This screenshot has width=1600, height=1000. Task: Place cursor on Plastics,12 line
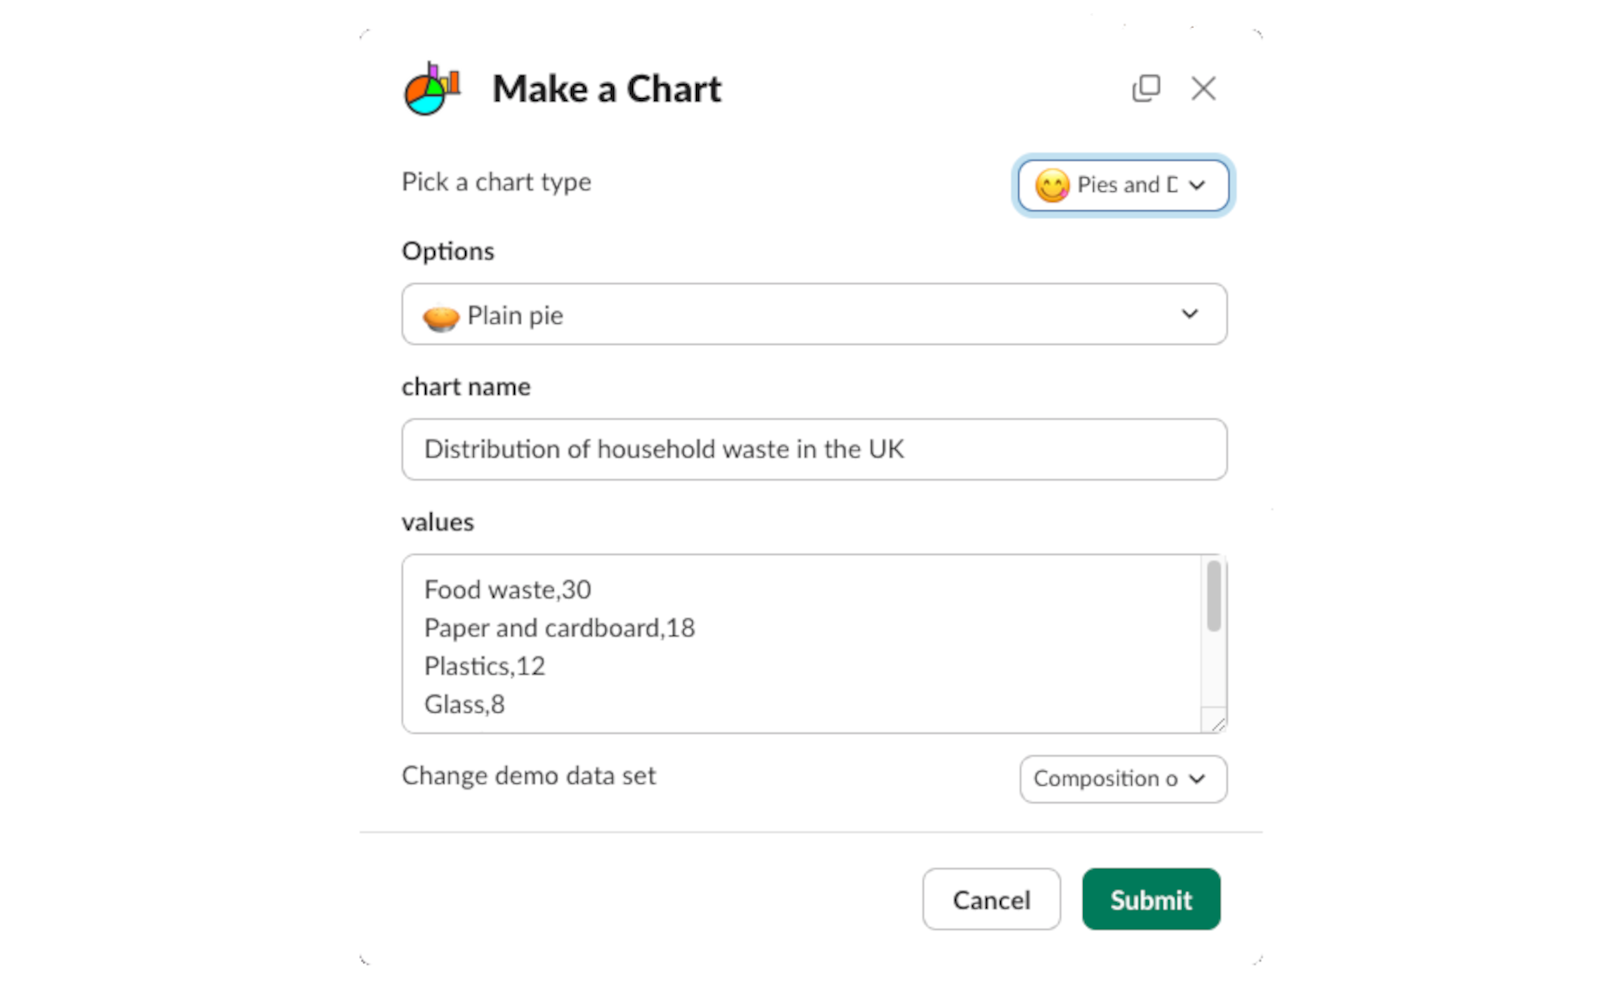coord(484,666)
